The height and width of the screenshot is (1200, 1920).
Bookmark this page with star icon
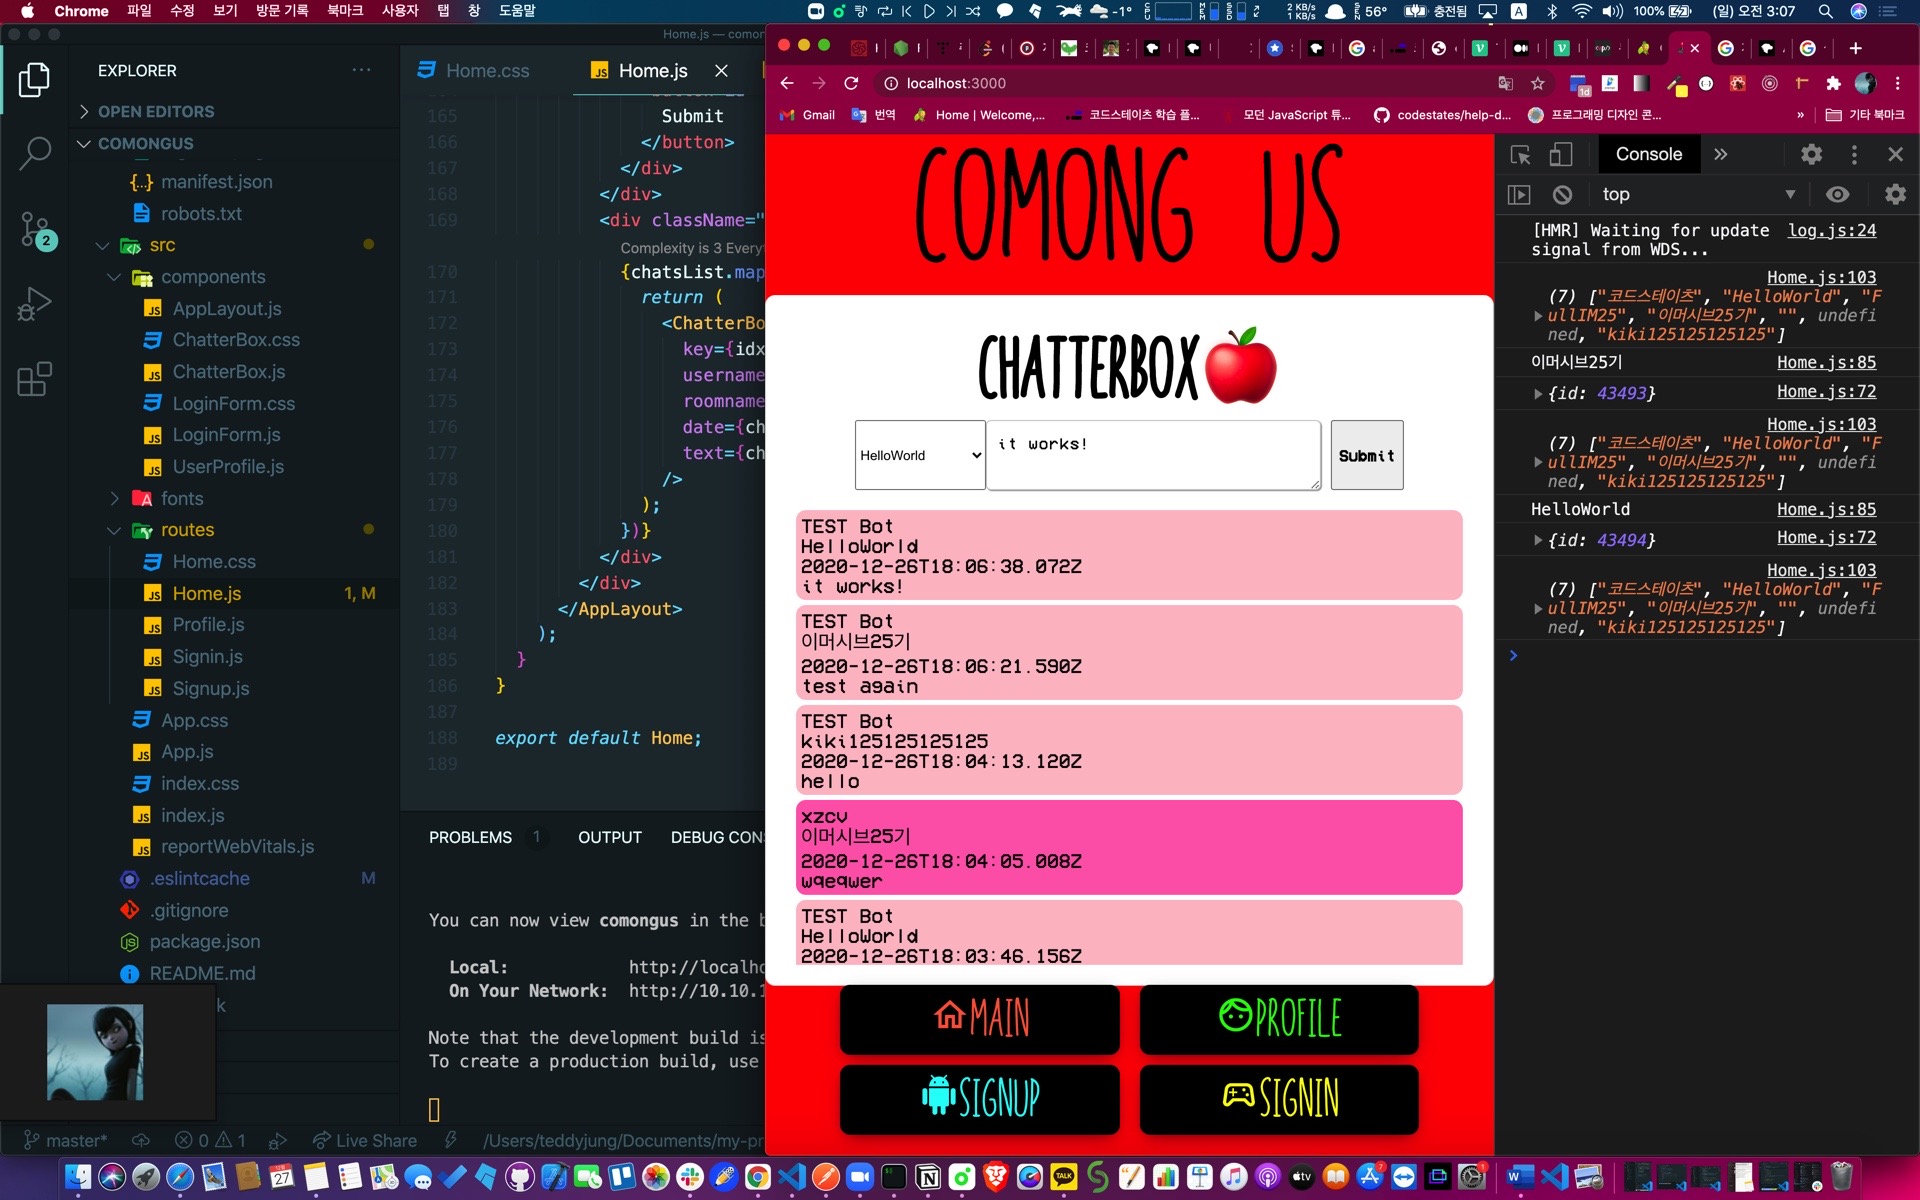click(1538, 83)
